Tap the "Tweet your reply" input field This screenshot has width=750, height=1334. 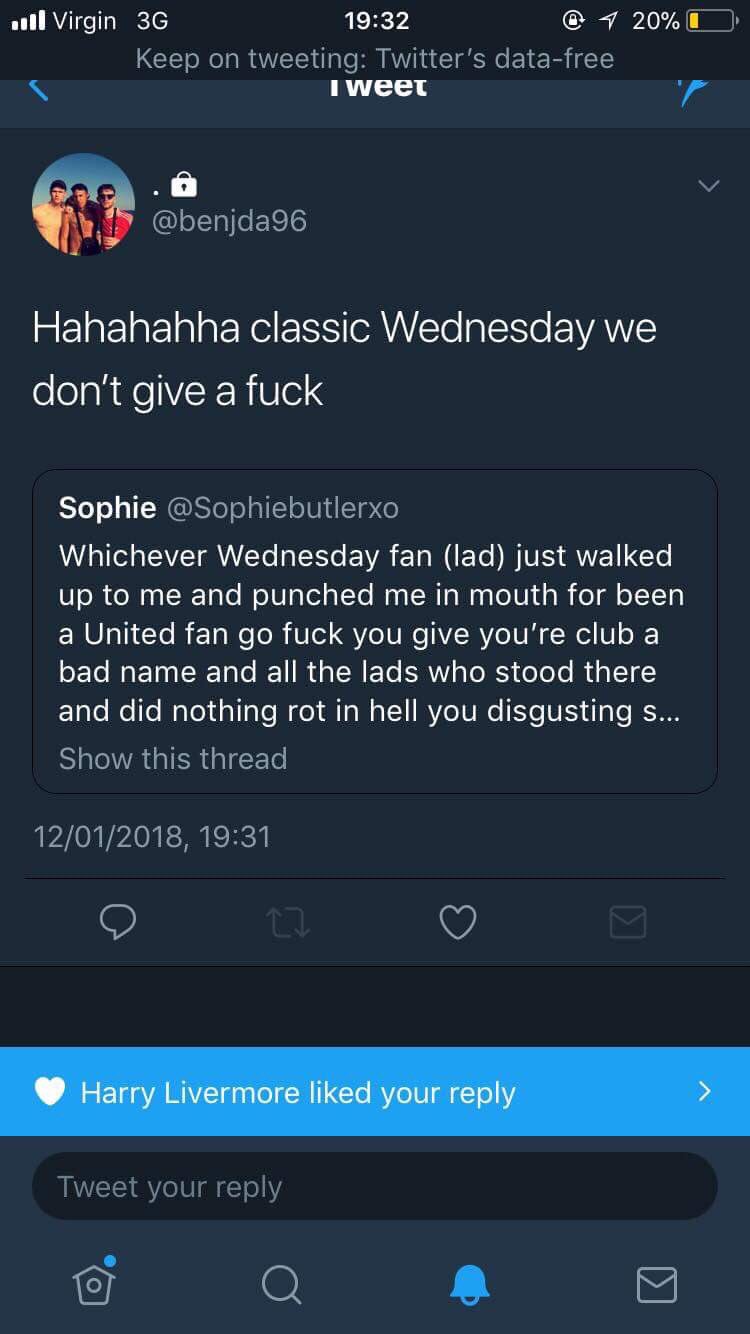pyautogui.click(x=374, y=1187)
